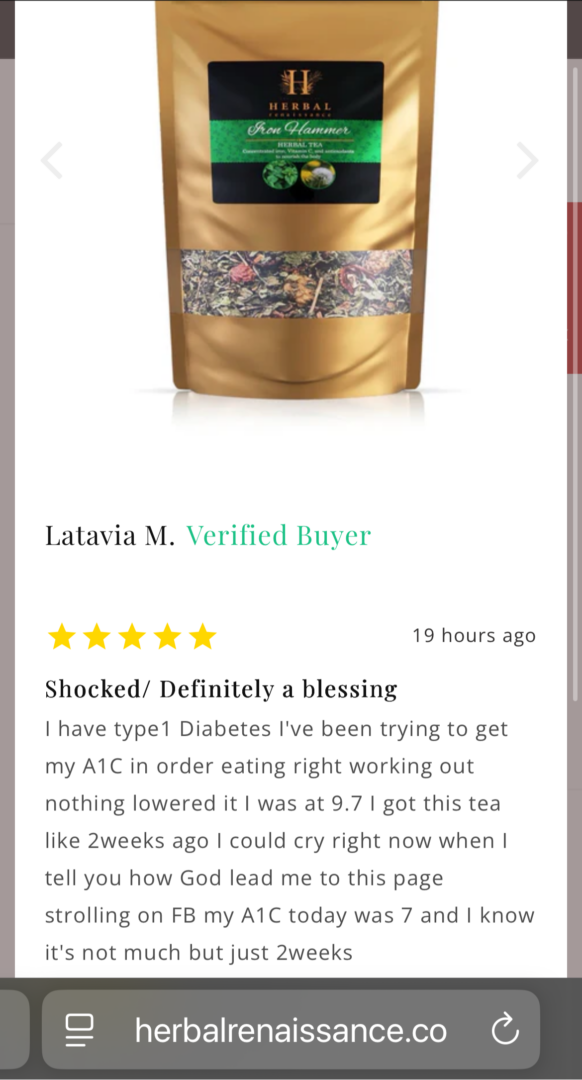Click the Verified Buyer label
The width and height of the screenshot is (582, 1080).
(x=278, y=534)
